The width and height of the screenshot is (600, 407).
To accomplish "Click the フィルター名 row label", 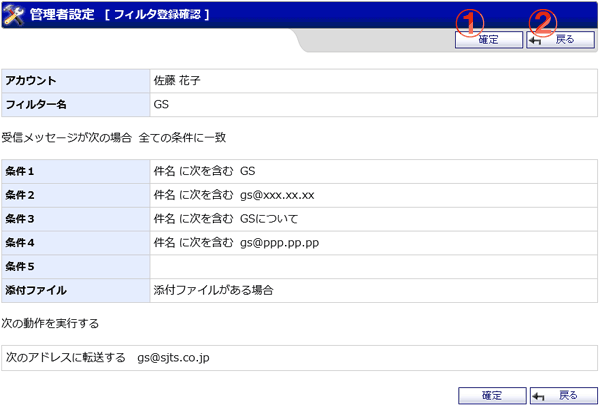I will coord(36,104).
